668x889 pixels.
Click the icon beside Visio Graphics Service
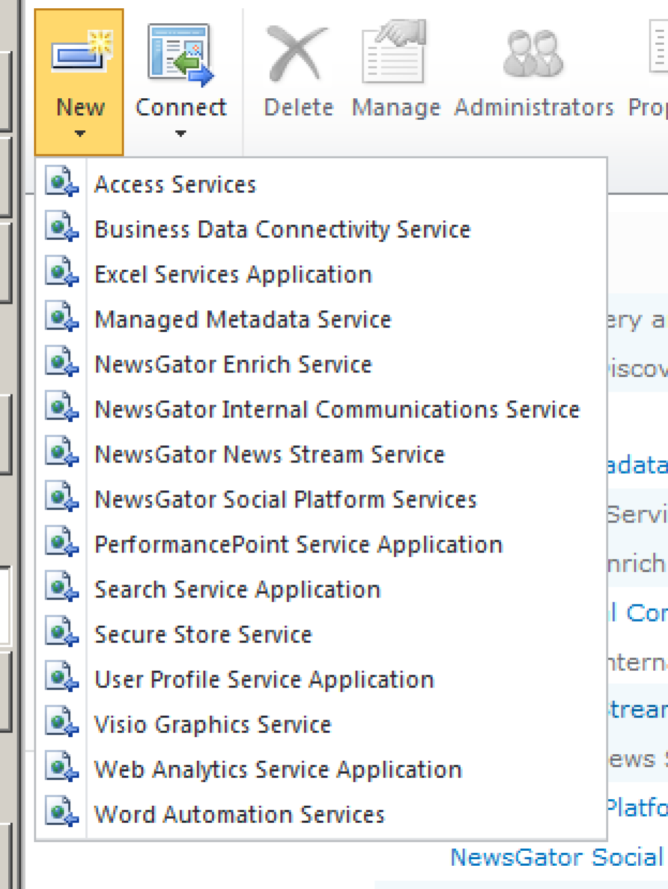[62, 724]
